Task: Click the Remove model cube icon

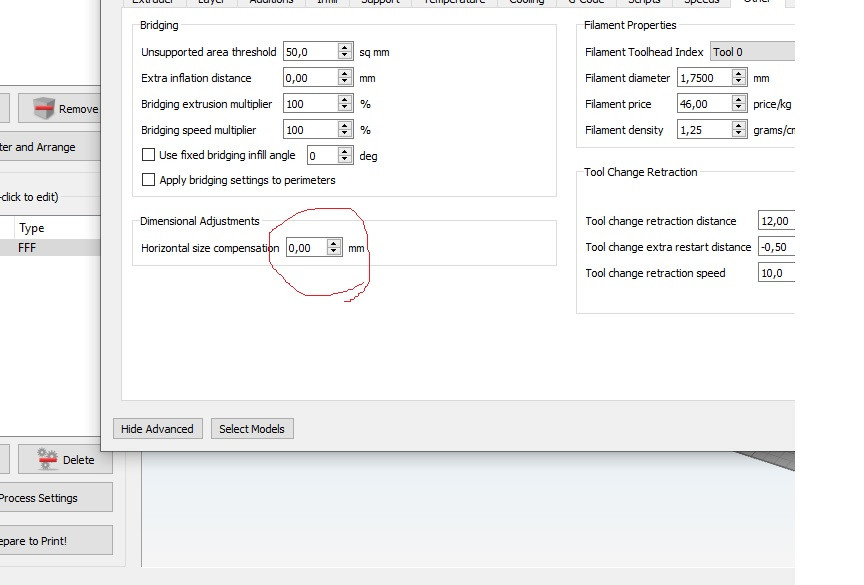Action: [44, 108]
